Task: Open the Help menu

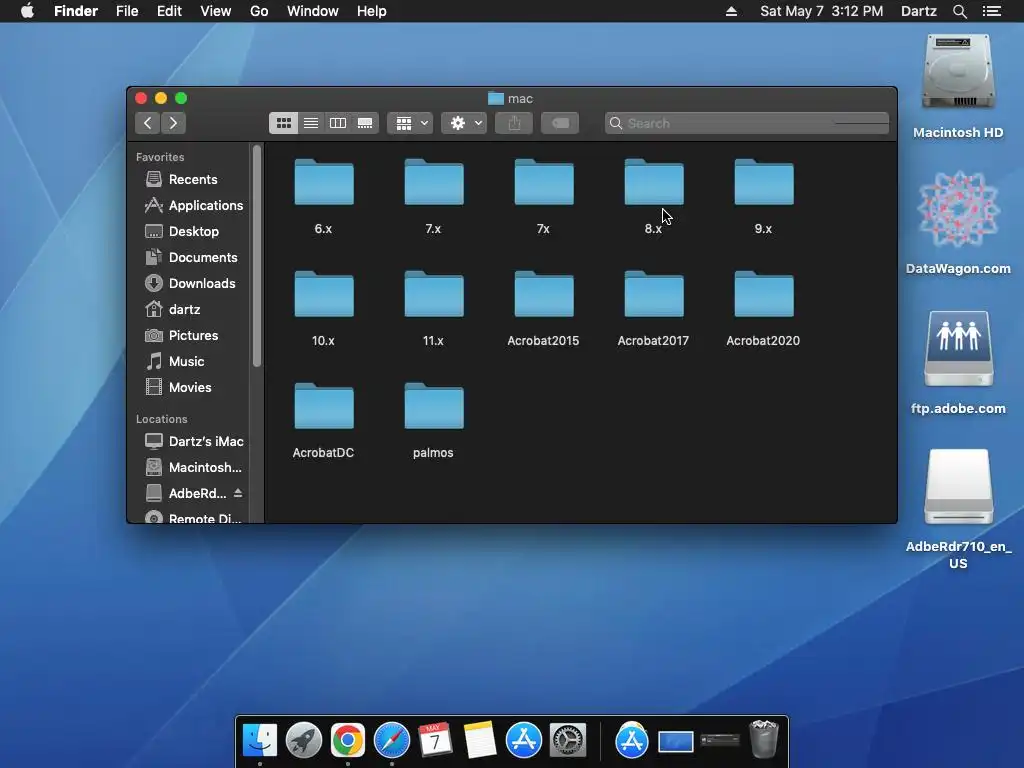Action: (x=372, y=11)
